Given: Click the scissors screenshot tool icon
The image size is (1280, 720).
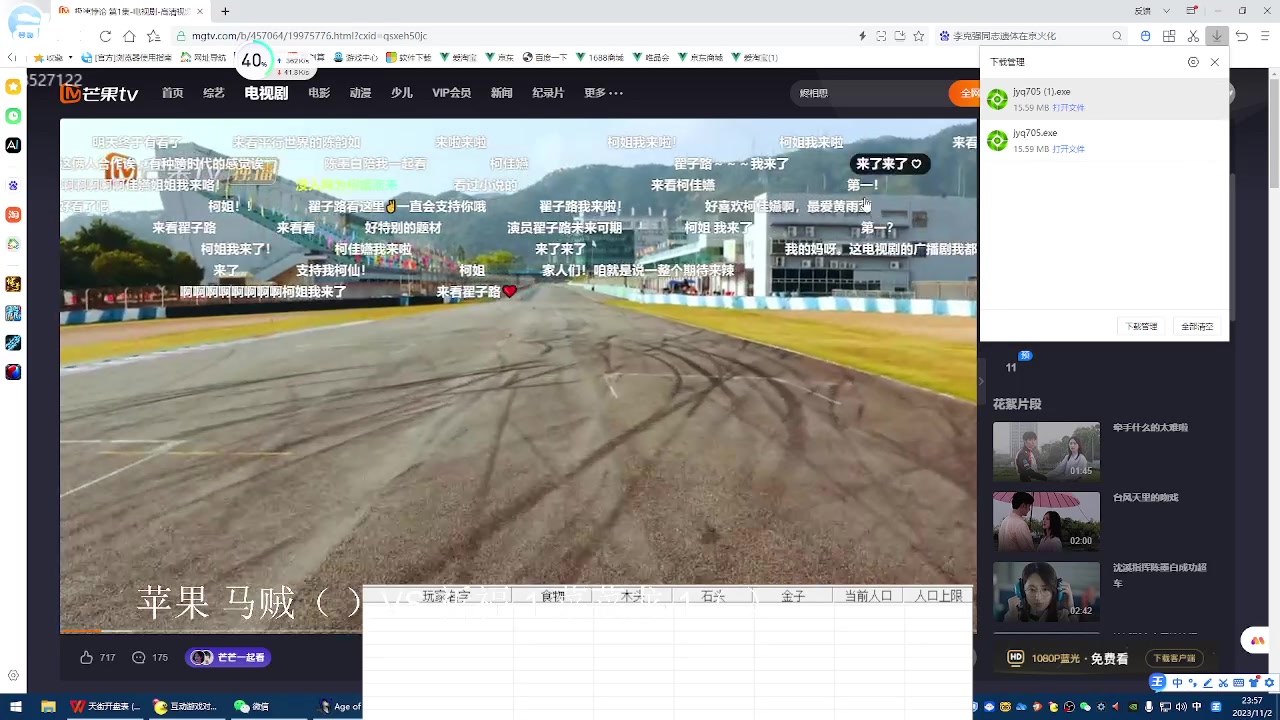Looking at the screenshot, I should (x=1193, y=36).
